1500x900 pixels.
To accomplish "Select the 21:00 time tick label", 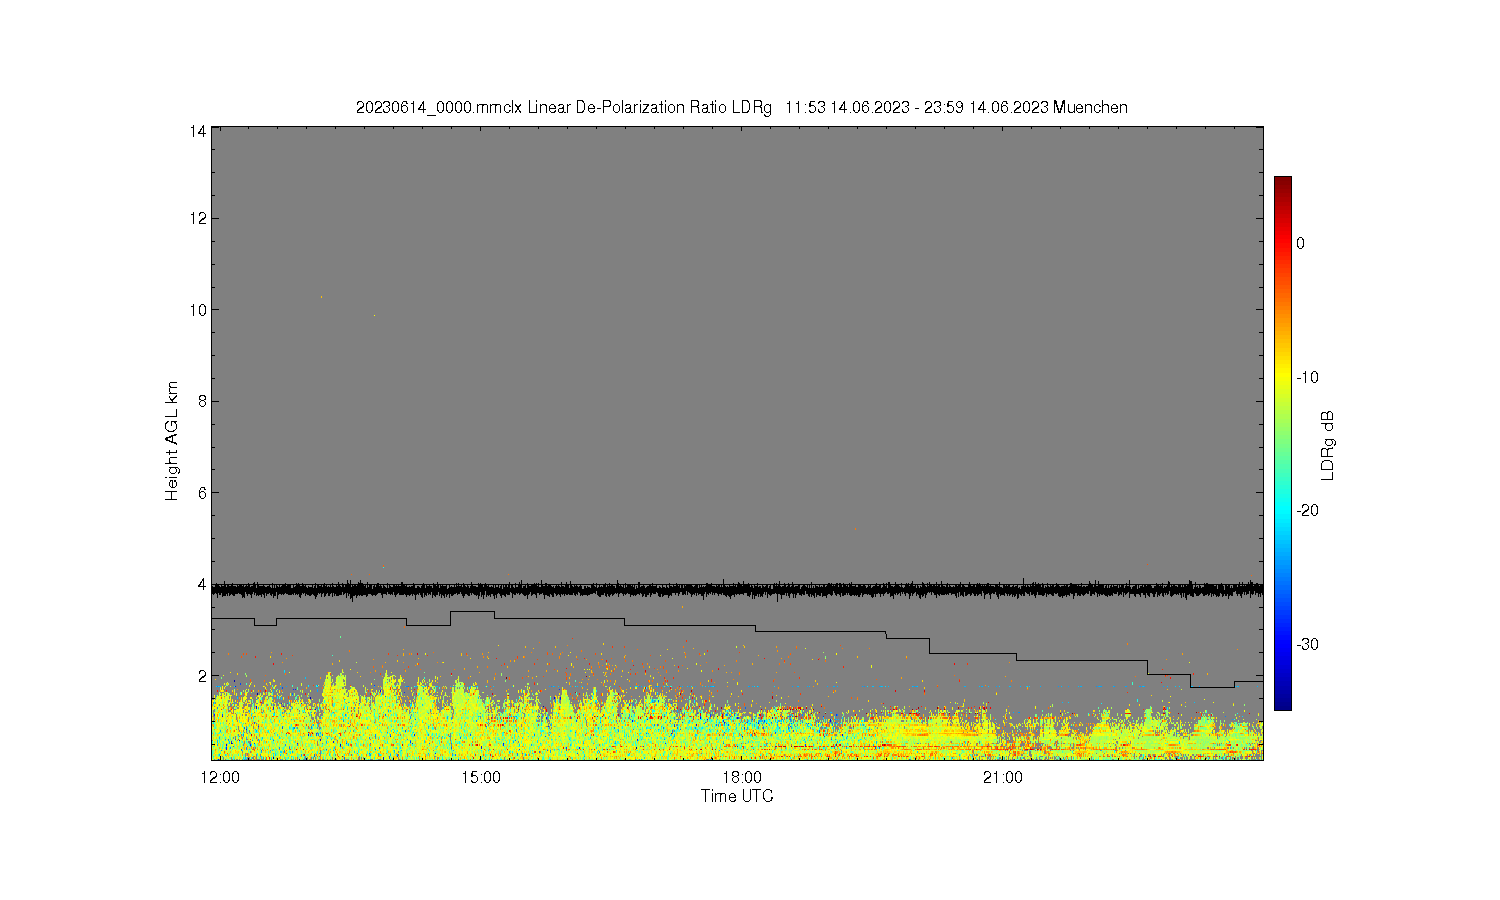I will (1003, 778).
